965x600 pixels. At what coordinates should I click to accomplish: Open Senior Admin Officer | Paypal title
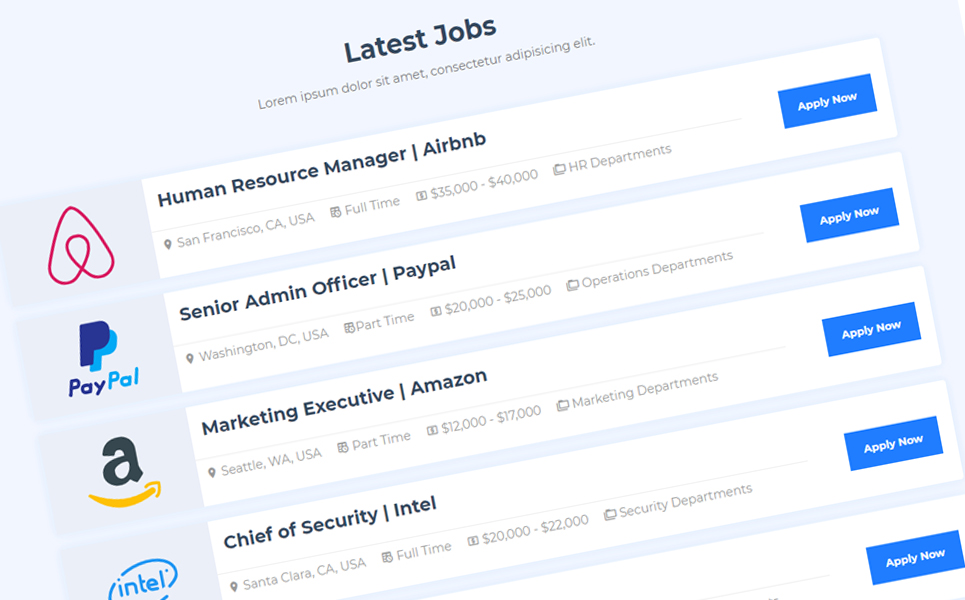318,288
